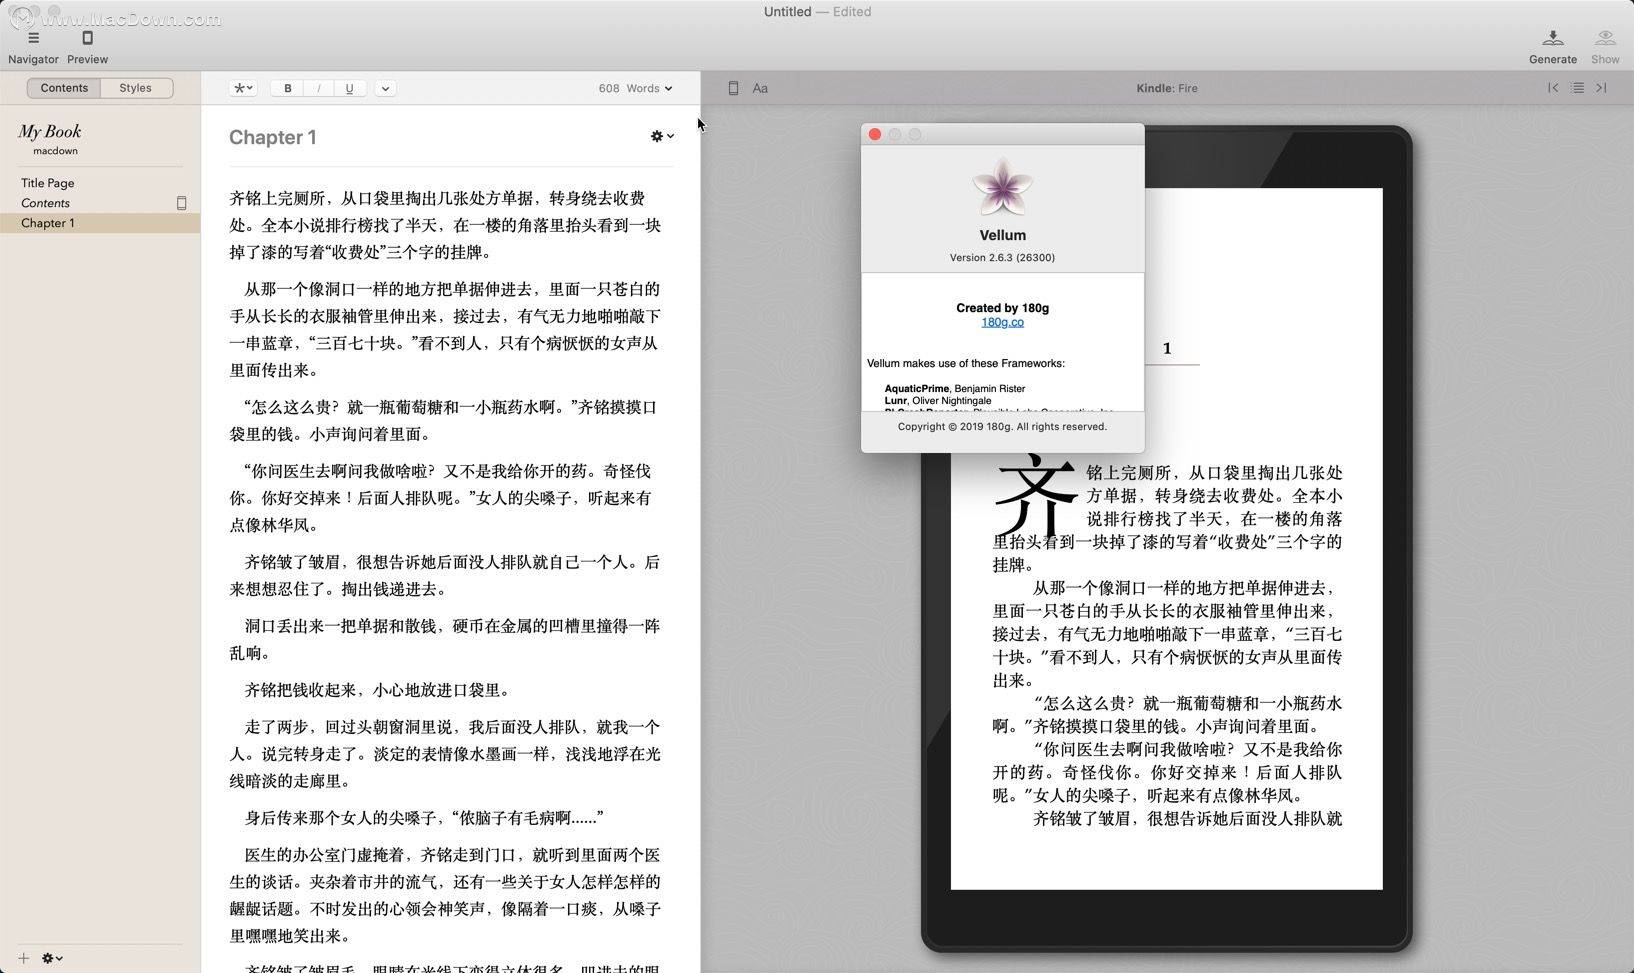Select the device preview icon in preview bar
The width and height of the screenshot is (1634, 973).
(x=731, y=88)
